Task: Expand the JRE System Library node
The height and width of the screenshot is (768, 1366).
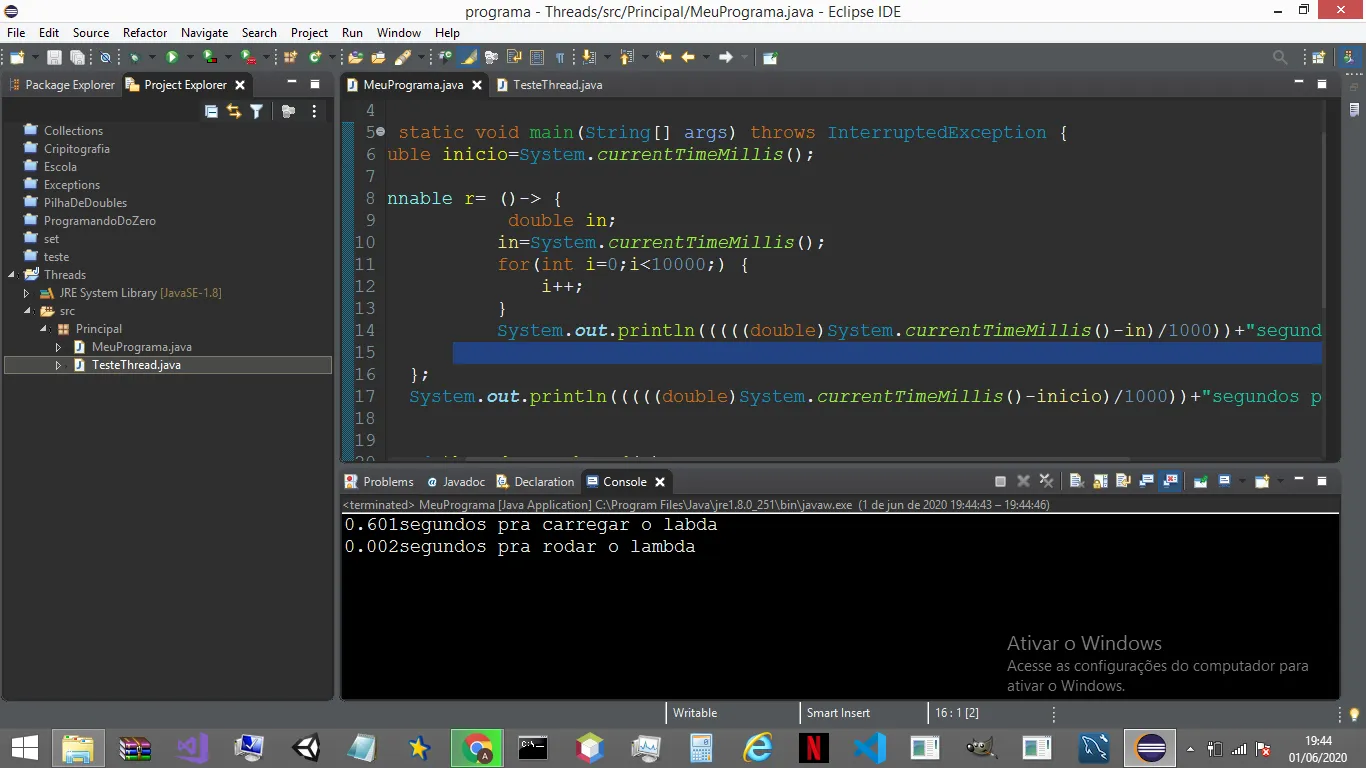Action: click(x=27, y=293)
